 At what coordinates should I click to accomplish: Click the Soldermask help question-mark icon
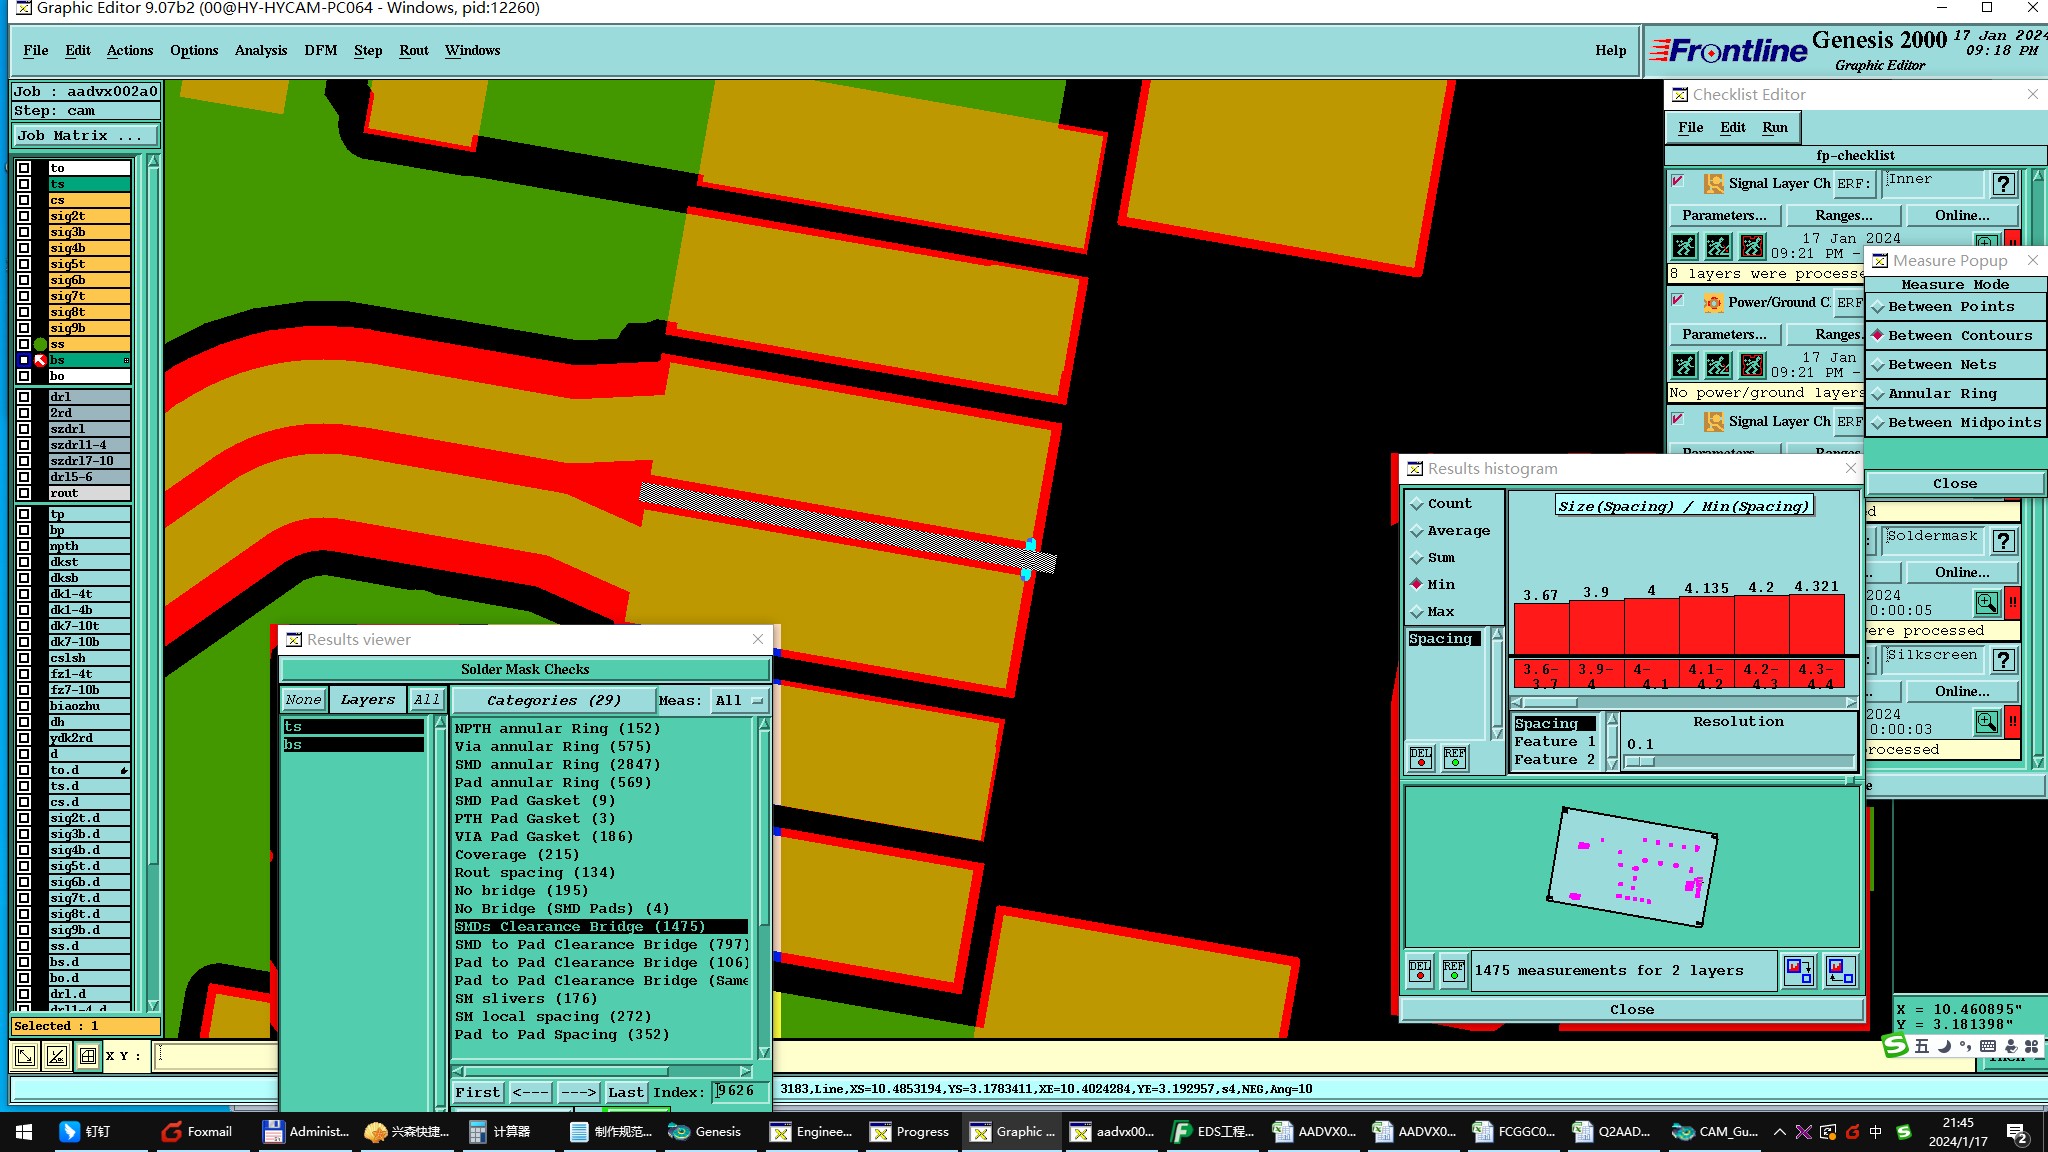(2003, 541)
